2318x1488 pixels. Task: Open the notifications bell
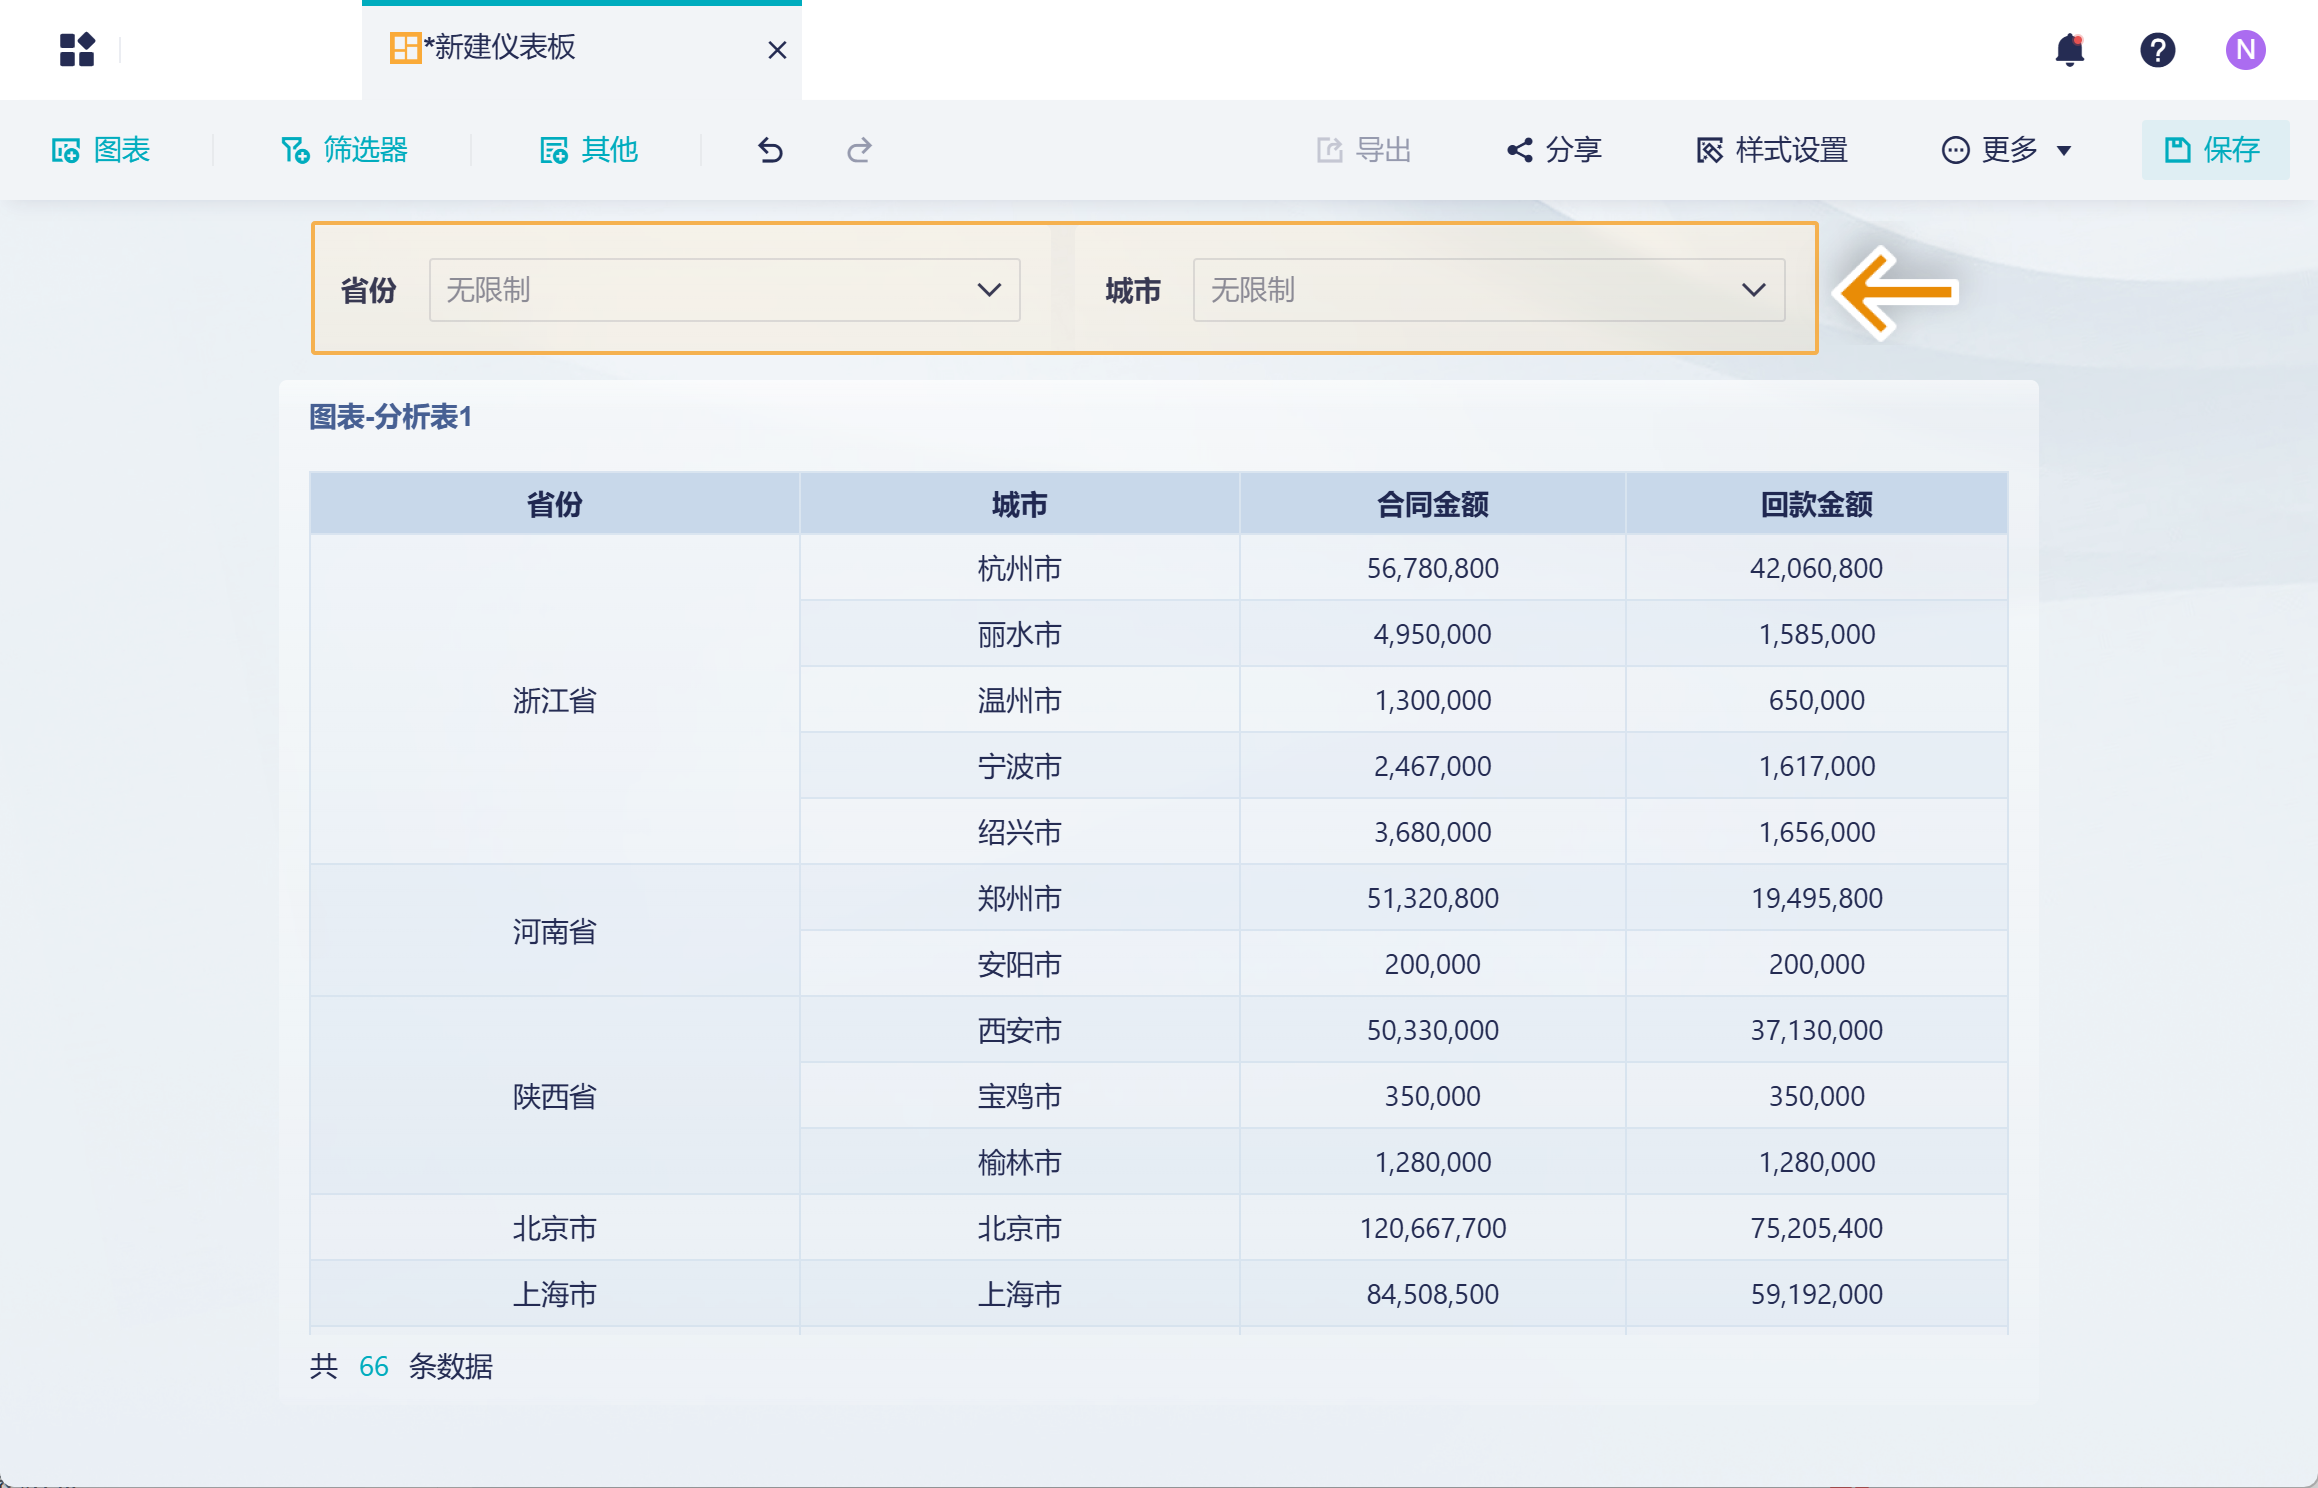pos(2069,49)
